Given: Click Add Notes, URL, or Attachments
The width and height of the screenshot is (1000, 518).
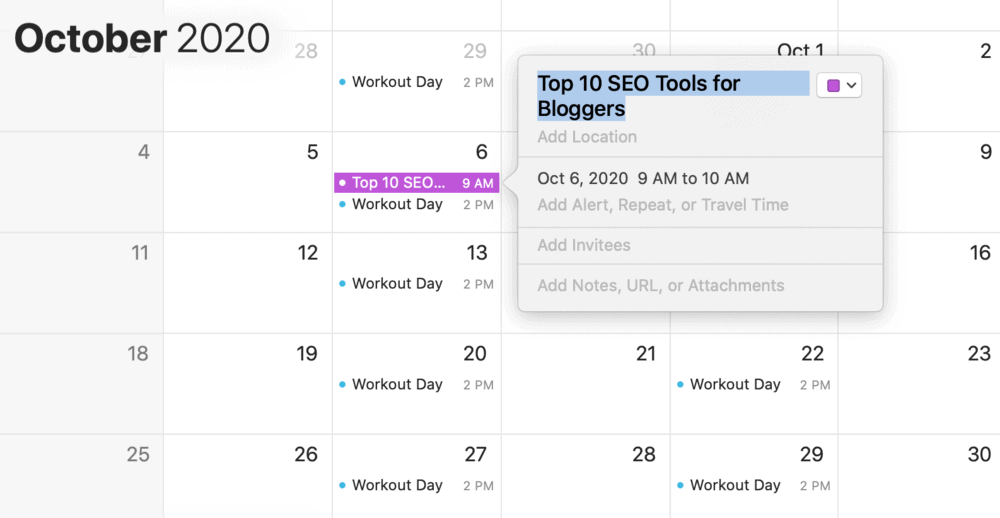Looking at the screenshot, I should [661, 286].
